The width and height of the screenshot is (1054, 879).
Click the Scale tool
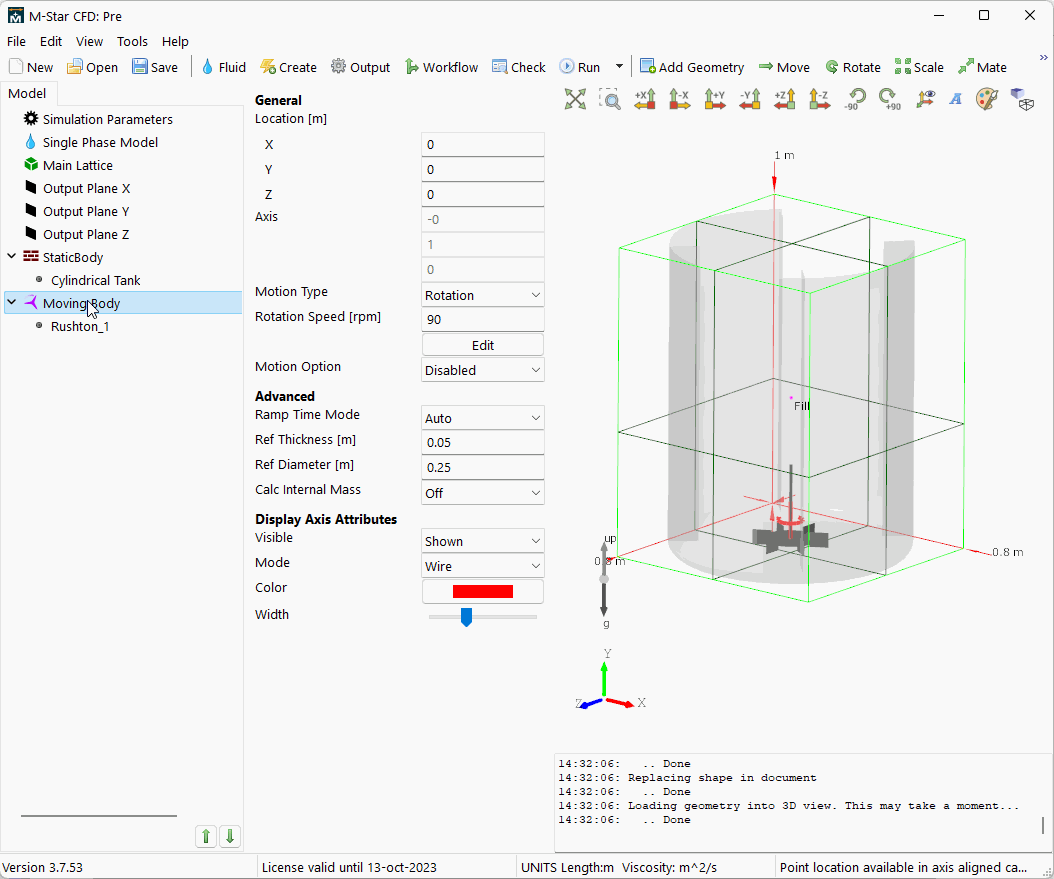(919, 67)
